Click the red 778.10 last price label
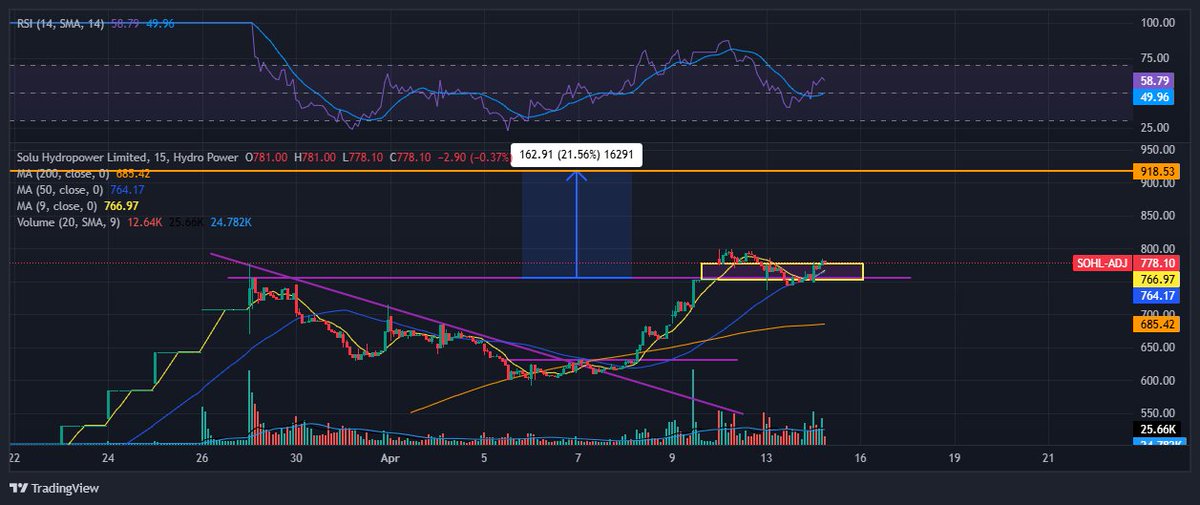Viewport: 1200px width, 505px height. (1155, 262)
